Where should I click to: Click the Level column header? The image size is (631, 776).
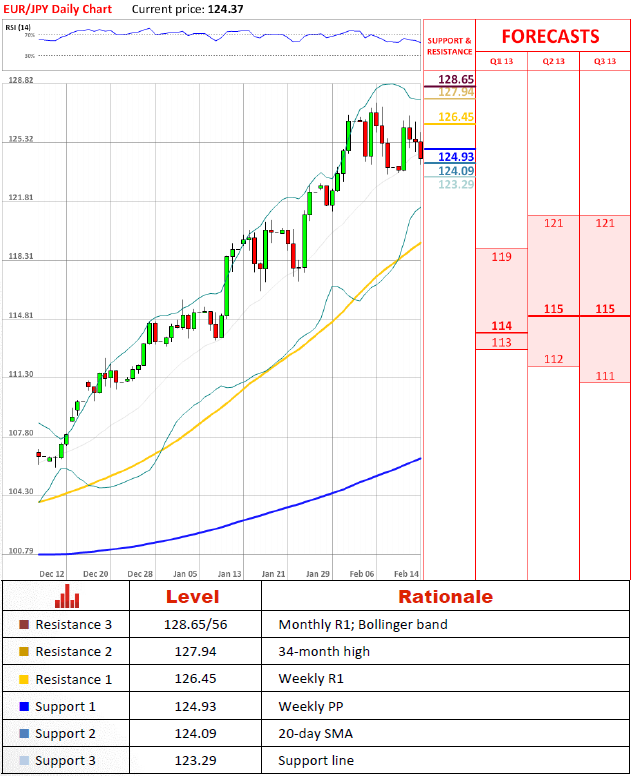point(193,597)
